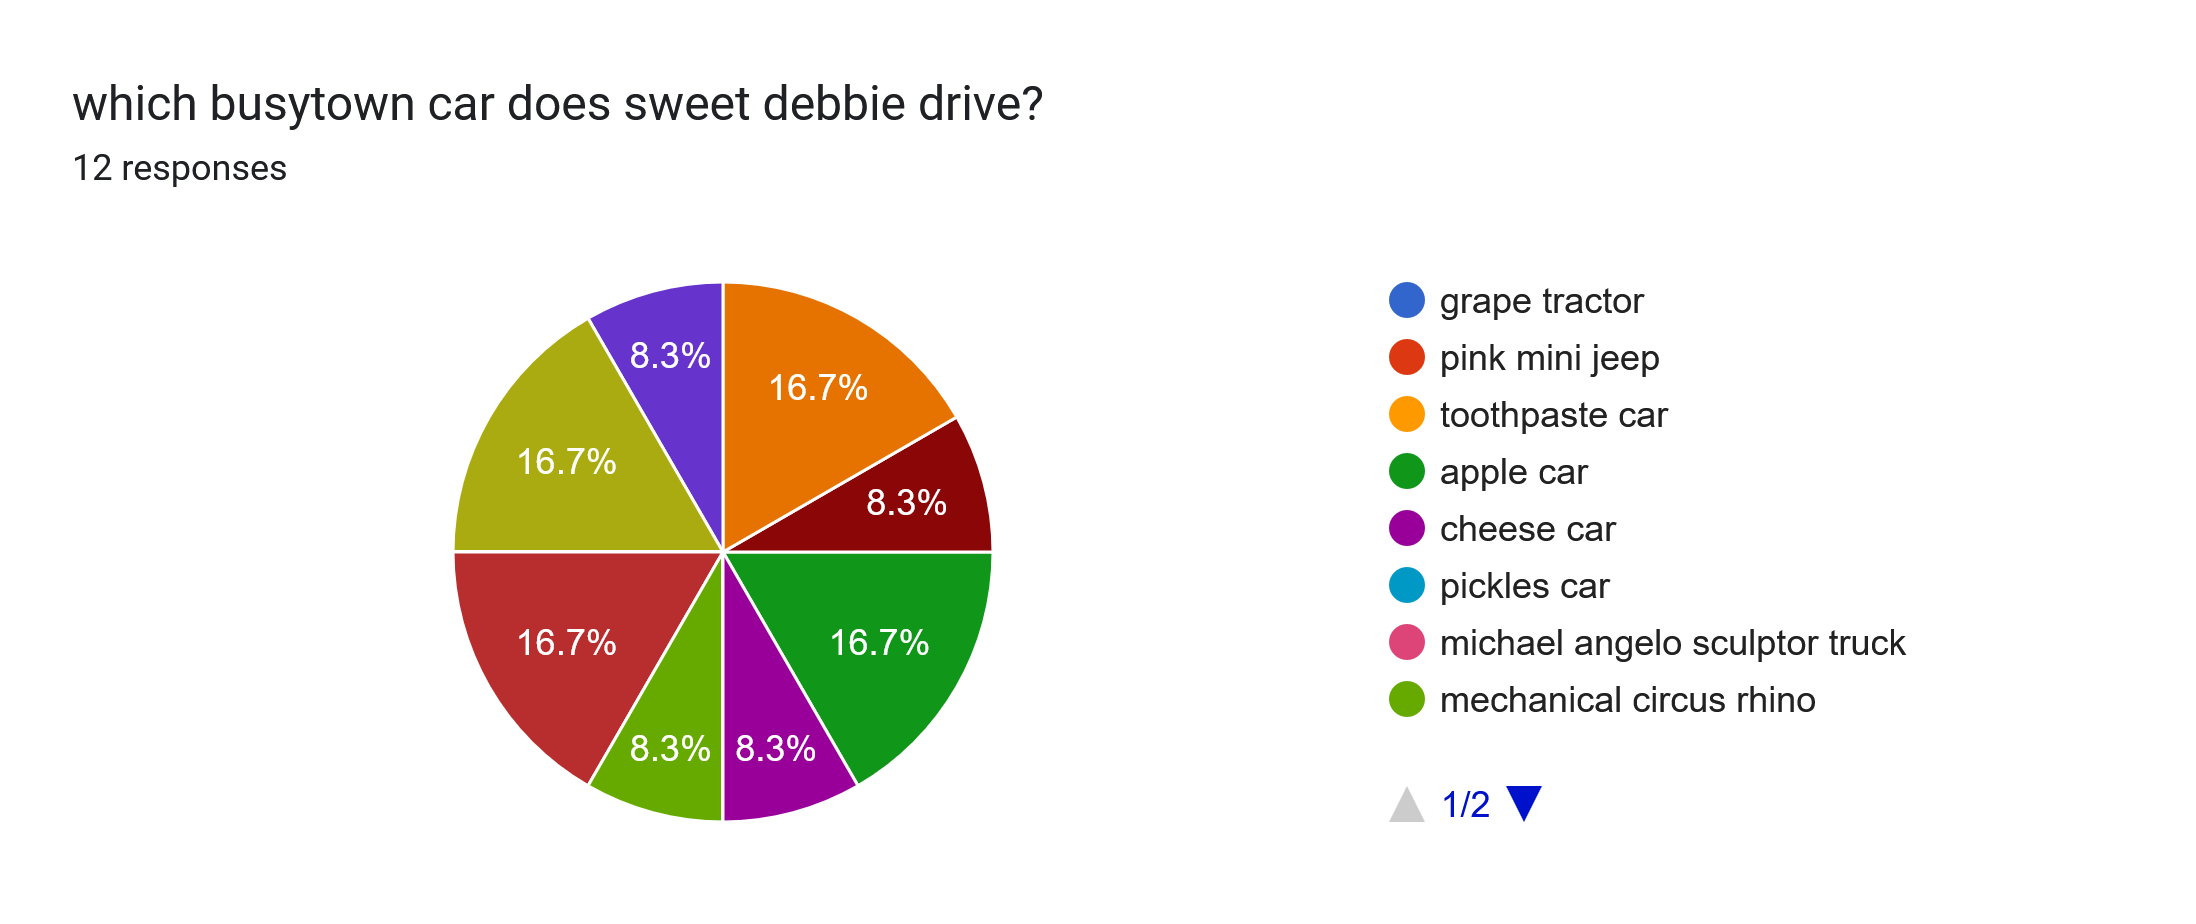
Task: Click the grape tractor legend color dot
Action: click(x=1408, y=300)
